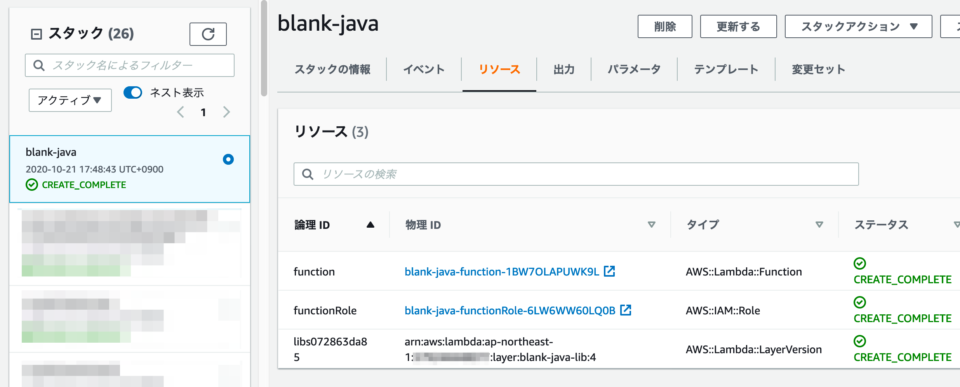Image resolution: width=960 pixels, height=387 pixels.
Task: Click the blank-java stack creation timestamp
Action: [x=94, y=169]
